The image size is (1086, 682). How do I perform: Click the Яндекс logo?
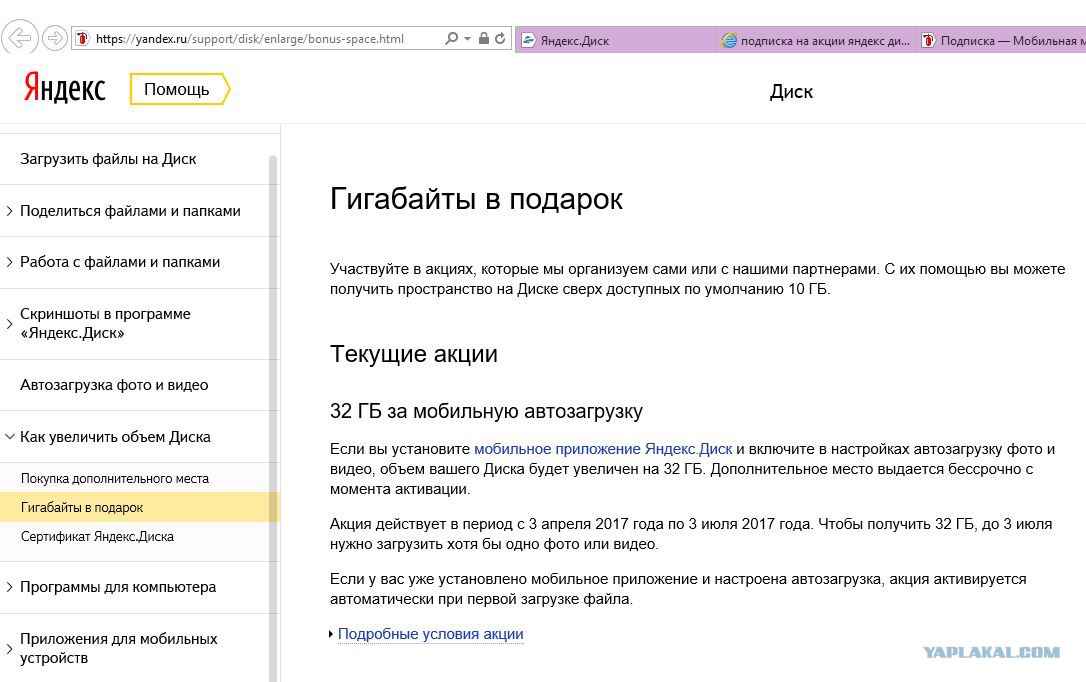point(64,89)
